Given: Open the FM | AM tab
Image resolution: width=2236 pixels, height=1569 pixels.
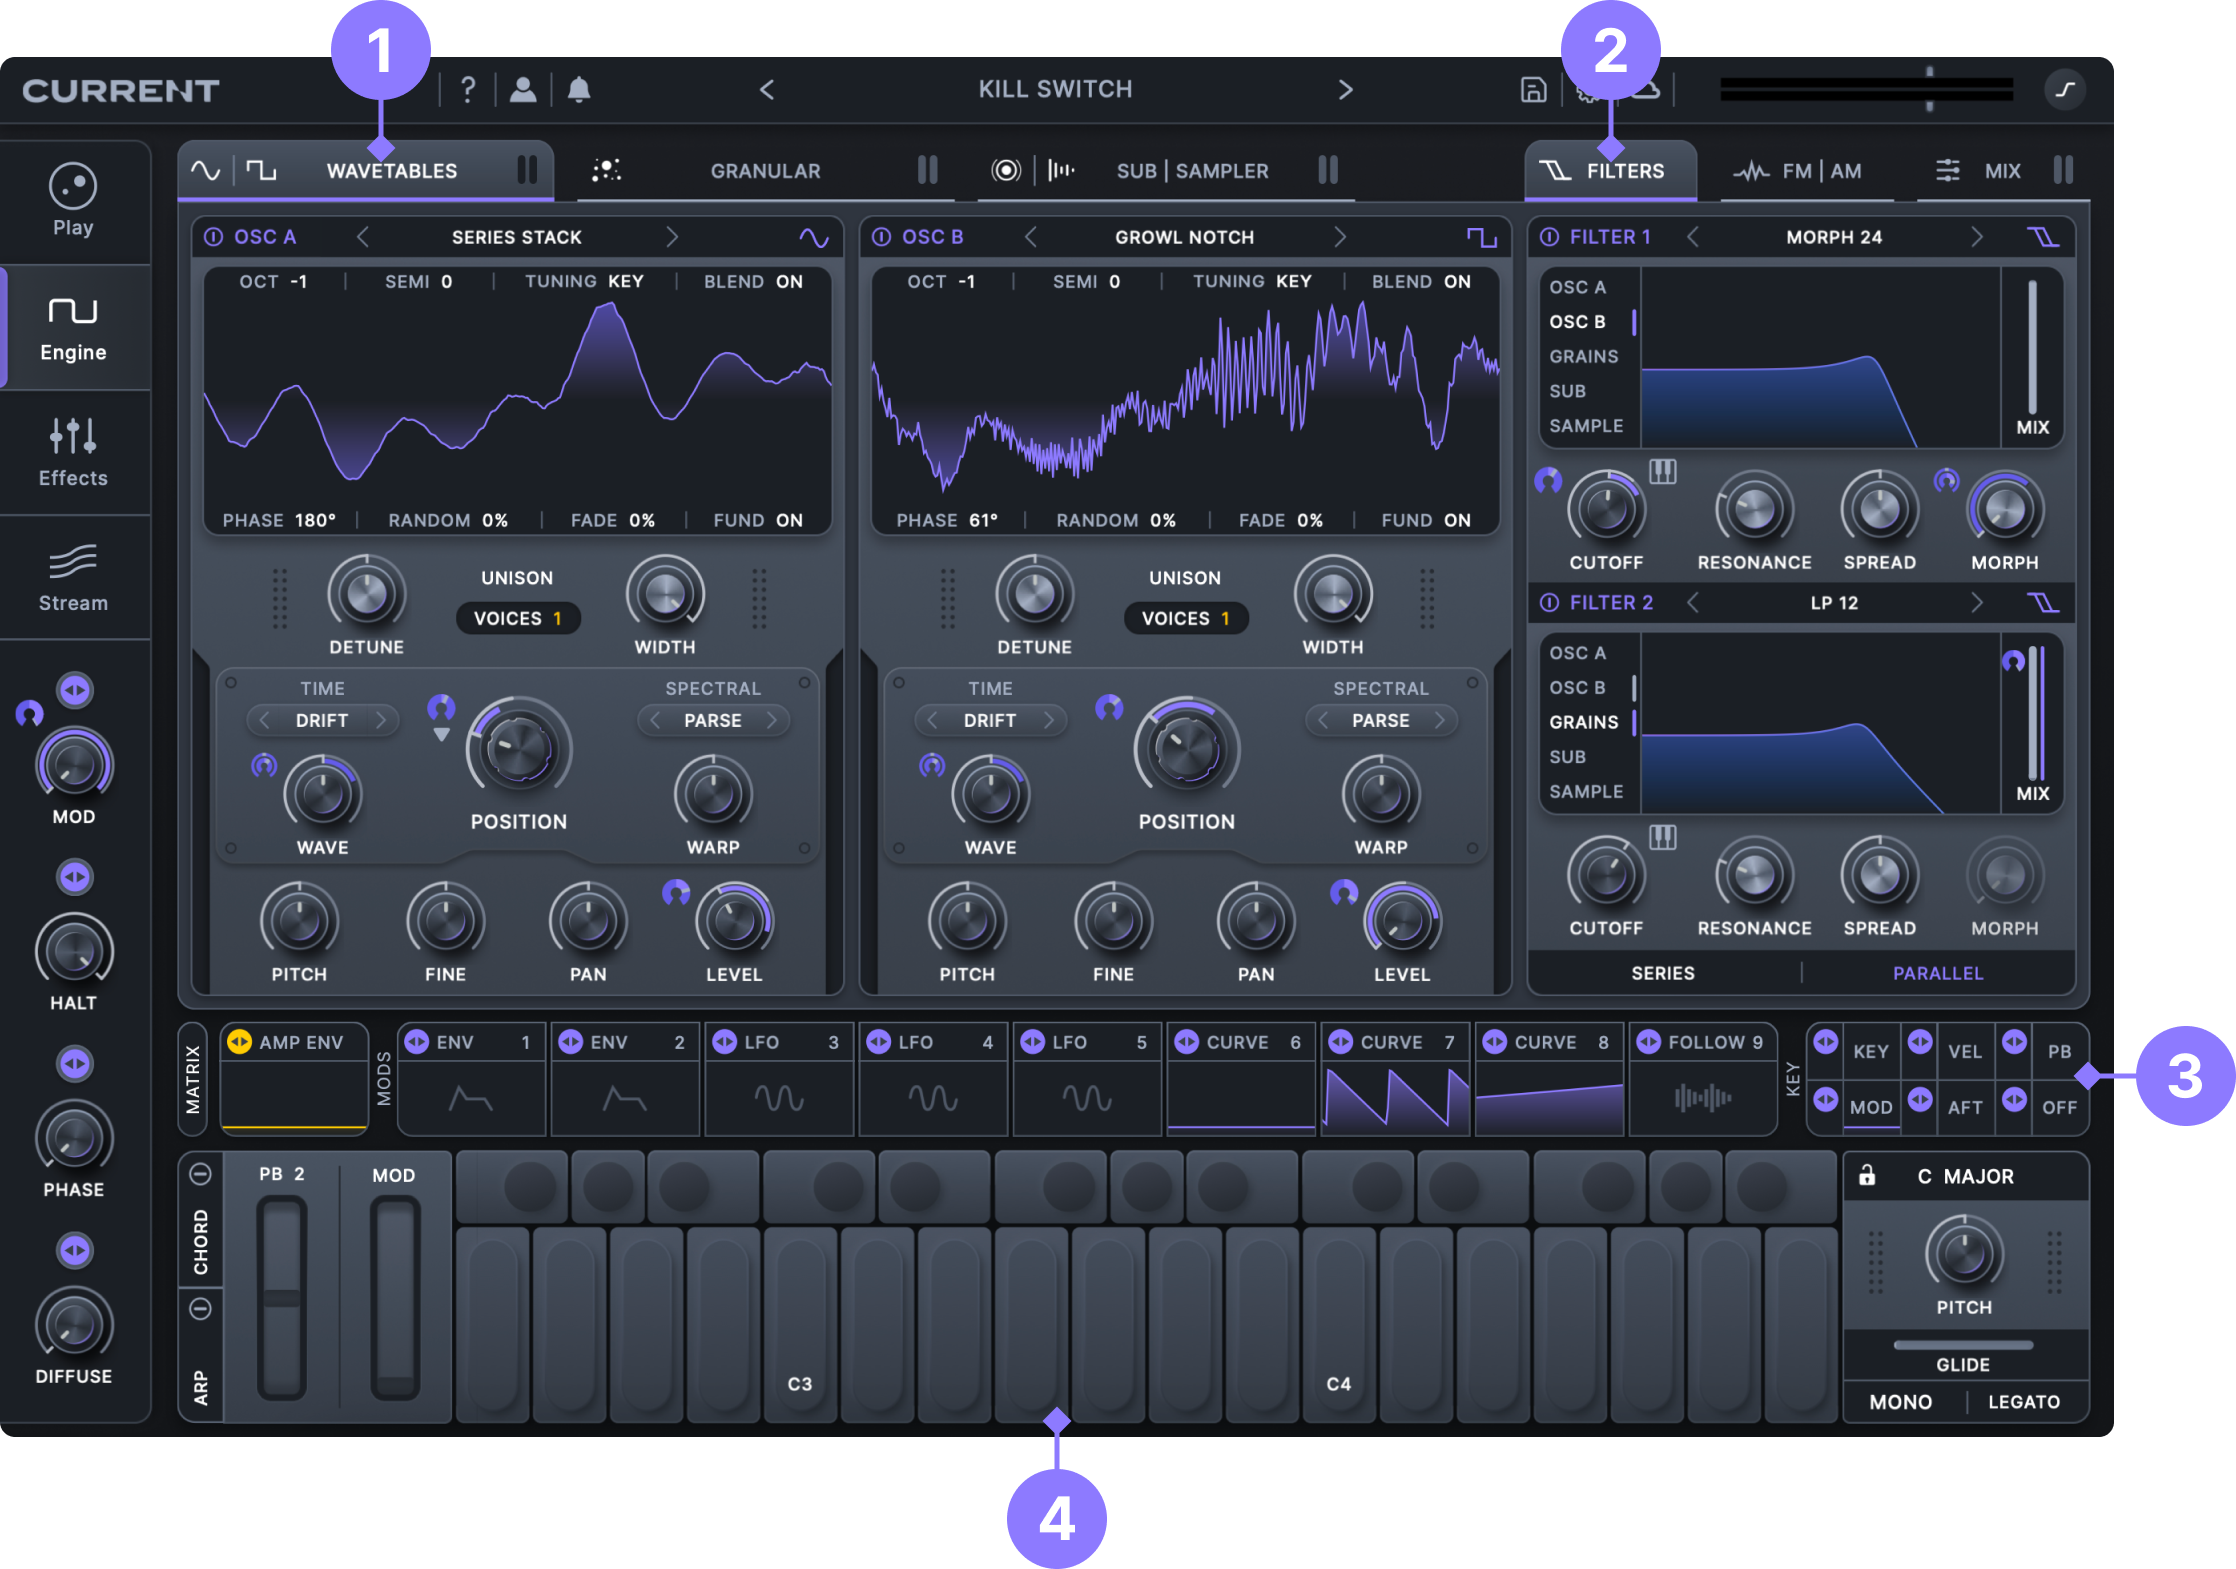Looking at the screenshot, I should pos(1820,171).
